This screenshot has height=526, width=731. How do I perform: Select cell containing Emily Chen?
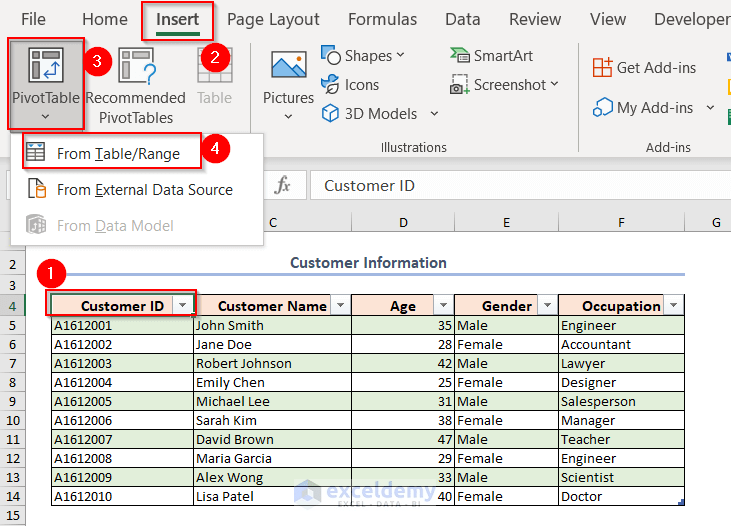[x=272, y=382]
